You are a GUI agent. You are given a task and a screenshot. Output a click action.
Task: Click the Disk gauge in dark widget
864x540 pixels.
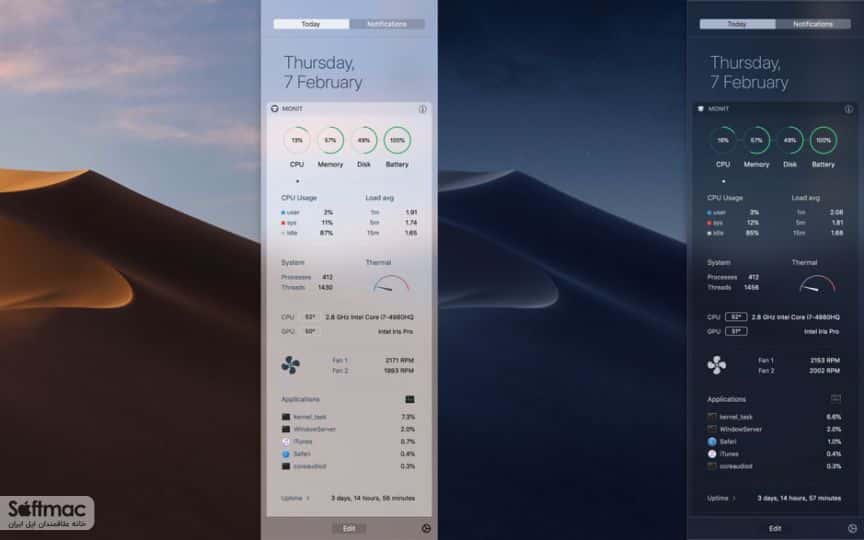tap(790, 140)
